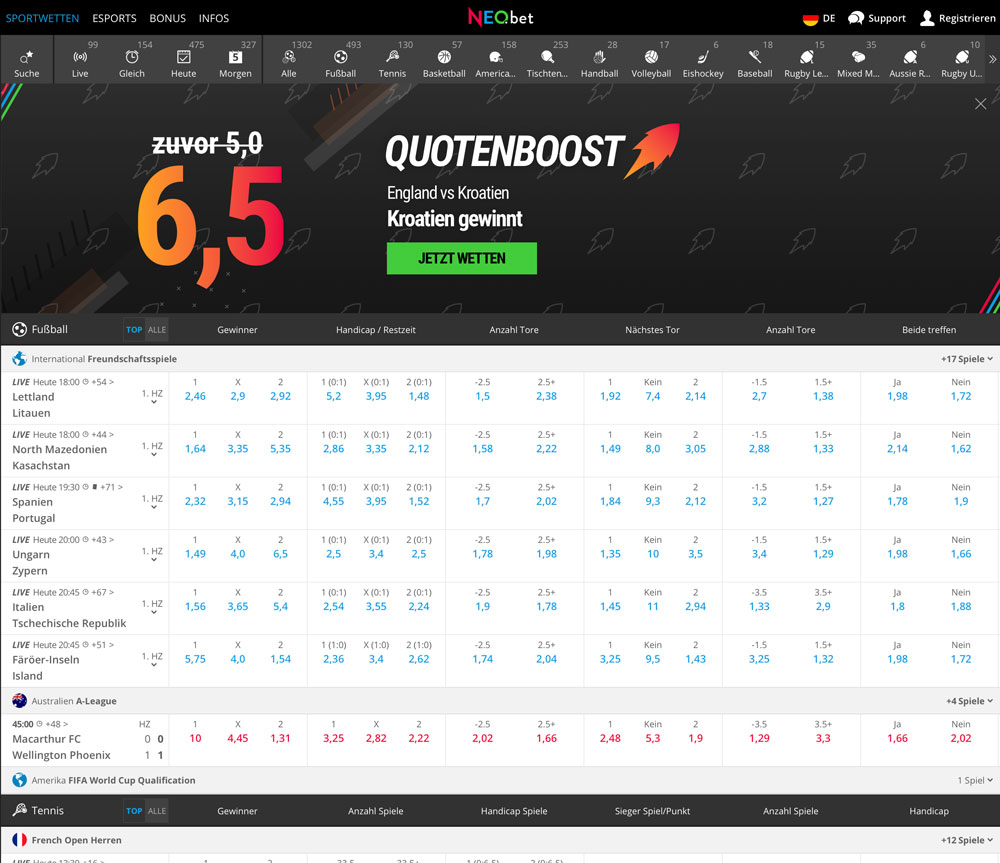Show more sports with double arrow
1000x863 pixels.
[x=992, y=59]
